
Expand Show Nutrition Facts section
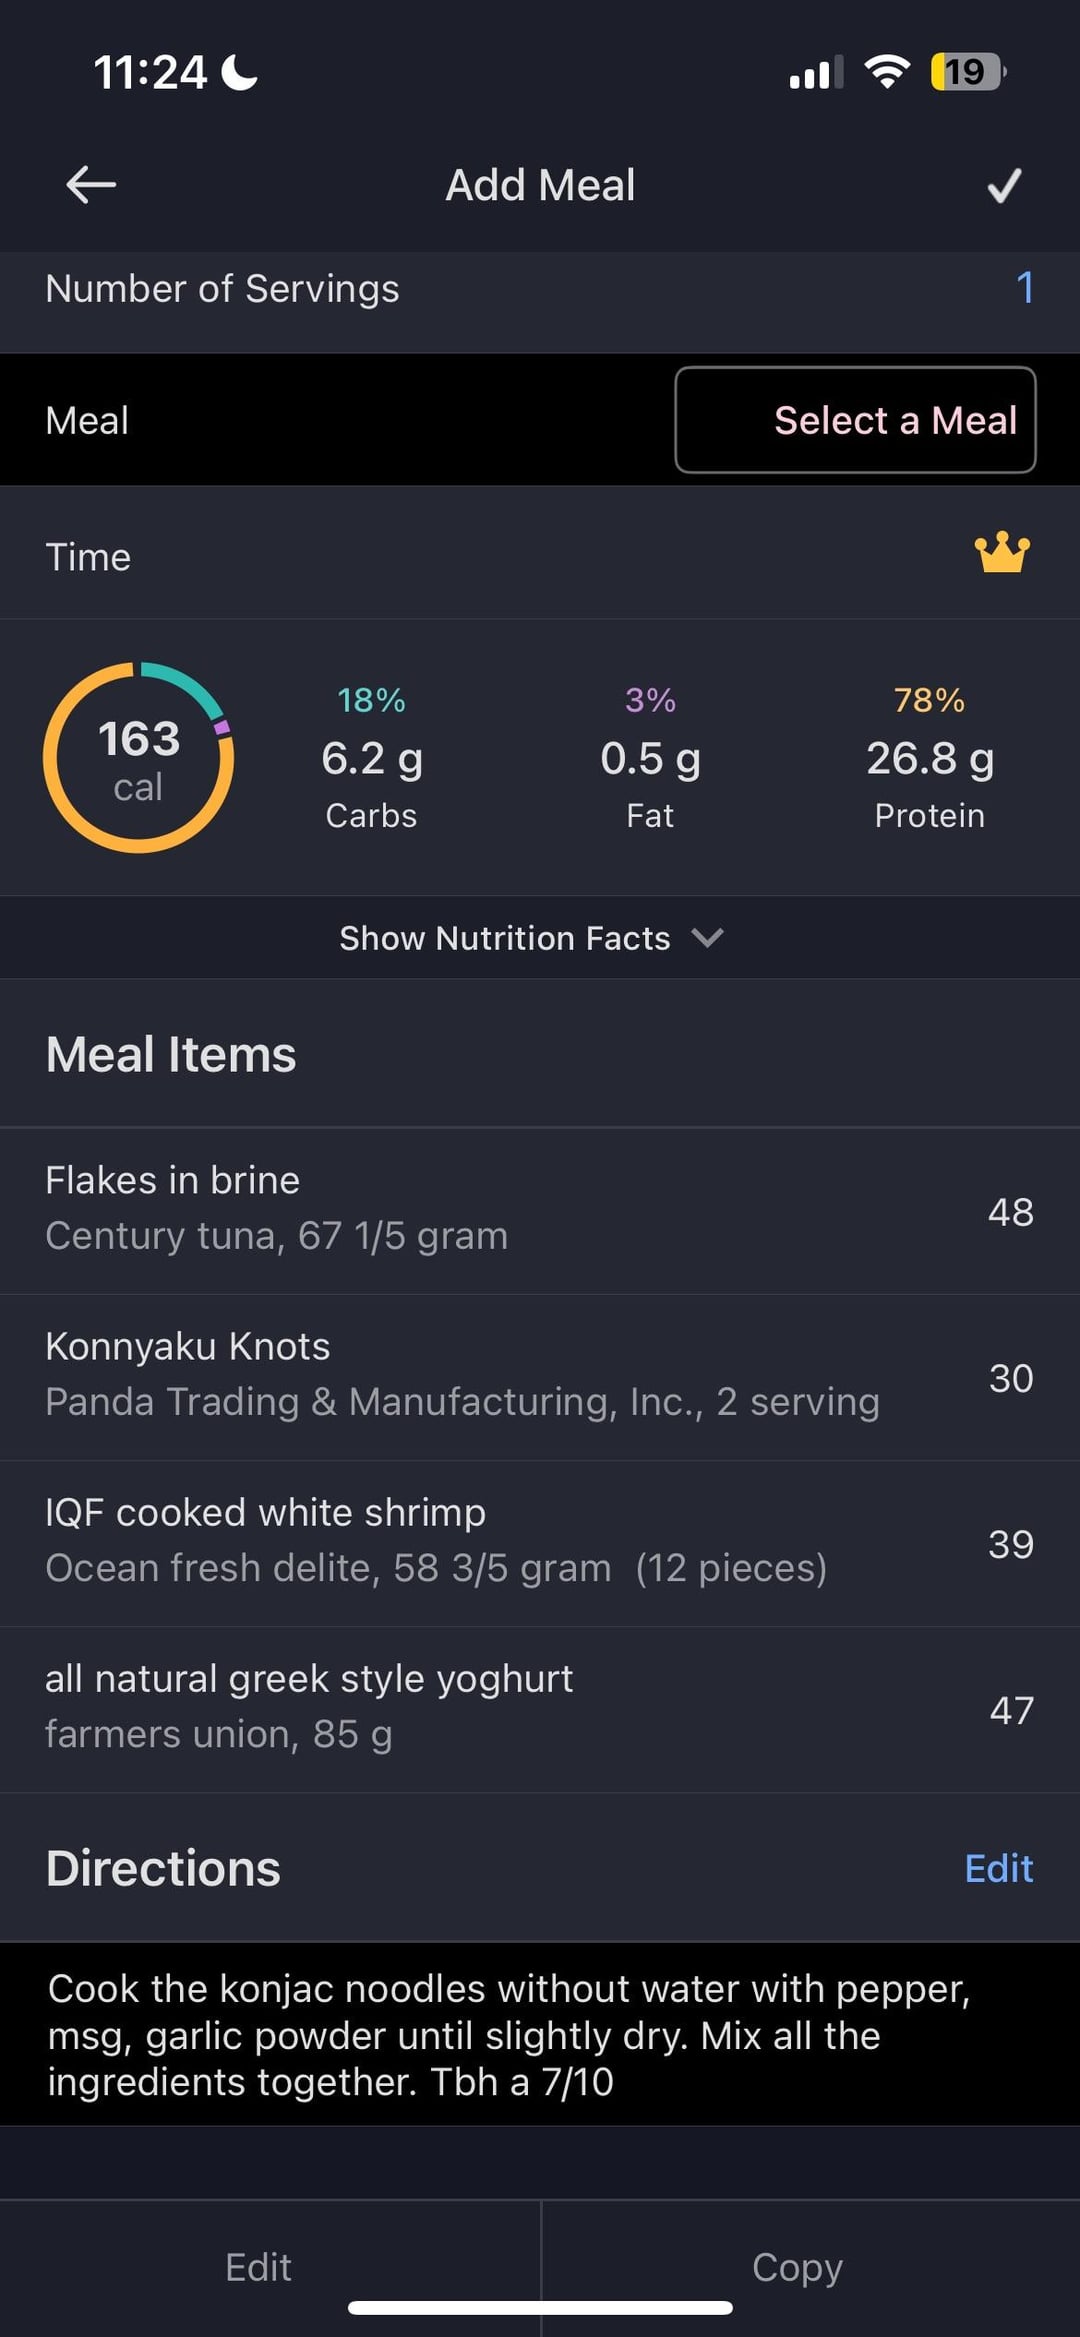[505, 938]
